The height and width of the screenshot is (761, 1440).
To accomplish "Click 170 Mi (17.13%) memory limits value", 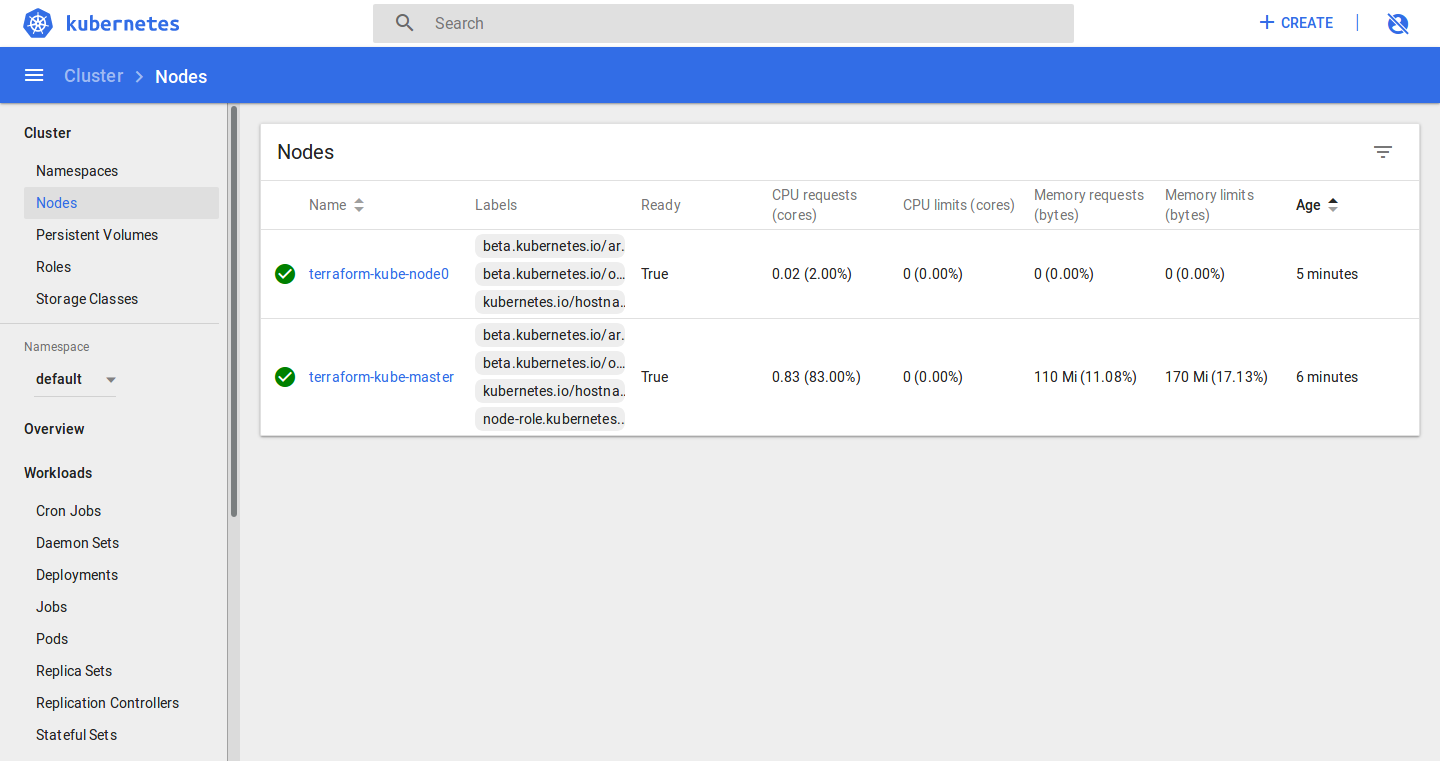I will click(x=1216, y=377).
